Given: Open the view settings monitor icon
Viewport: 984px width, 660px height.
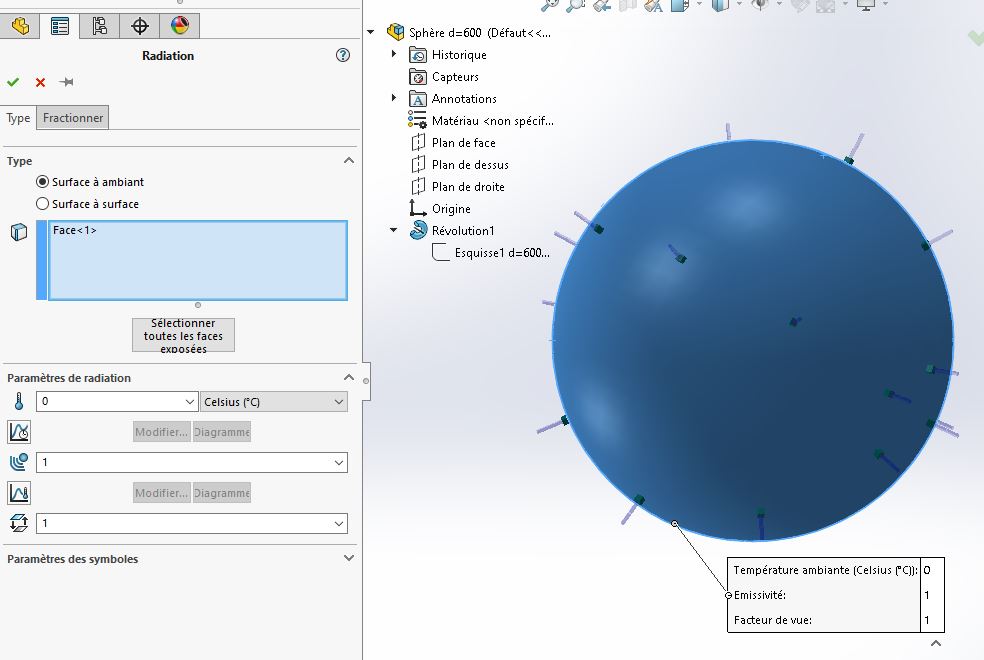Looking at the screenshot, I should pos(866,5).
